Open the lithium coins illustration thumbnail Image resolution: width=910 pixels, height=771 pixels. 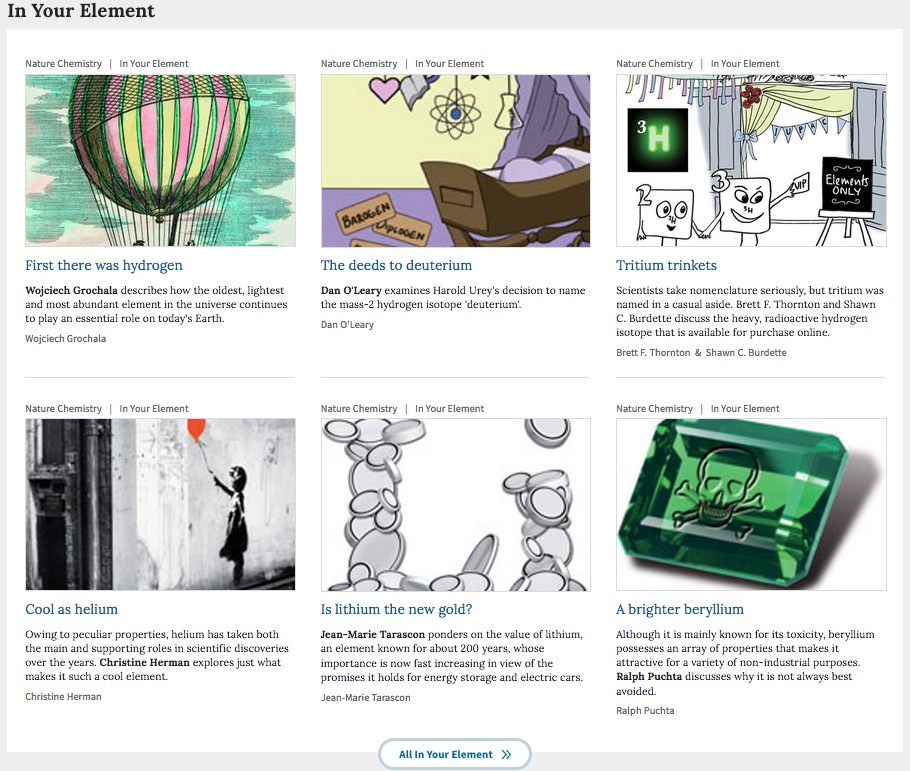[x=456, y=505]
